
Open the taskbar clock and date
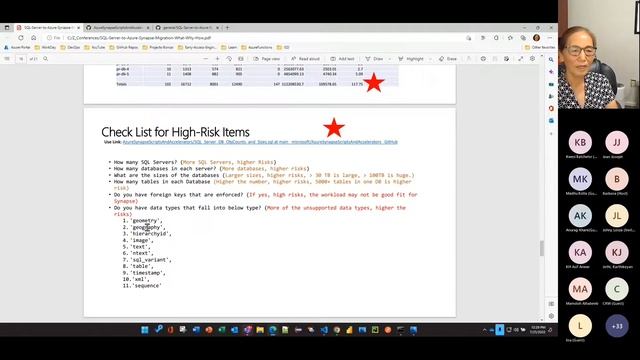click(x=538, y=329)
